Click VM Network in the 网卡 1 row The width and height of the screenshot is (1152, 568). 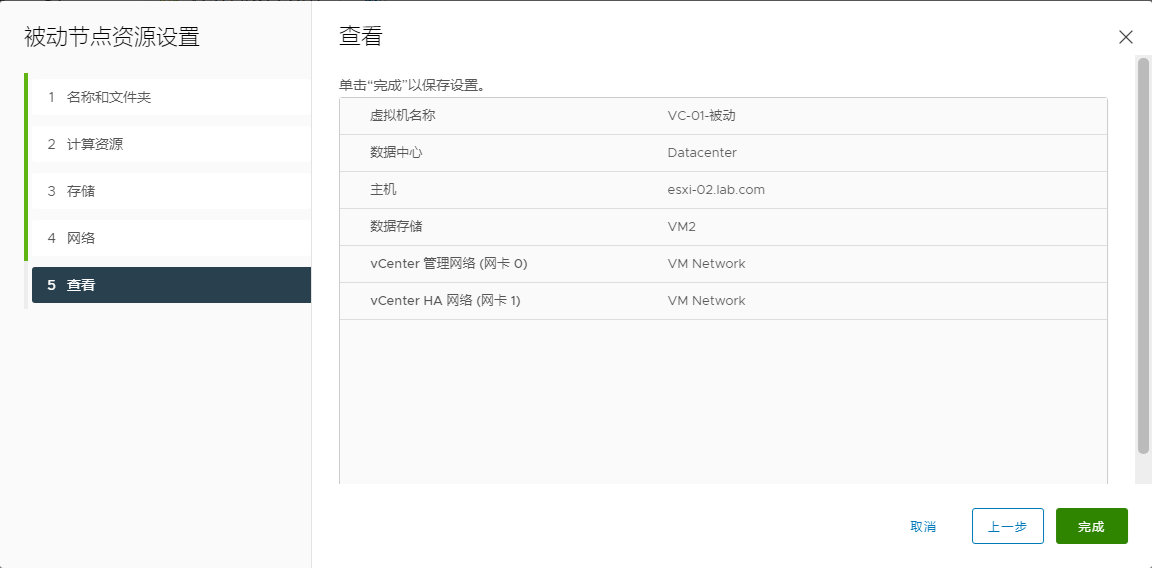706,301
